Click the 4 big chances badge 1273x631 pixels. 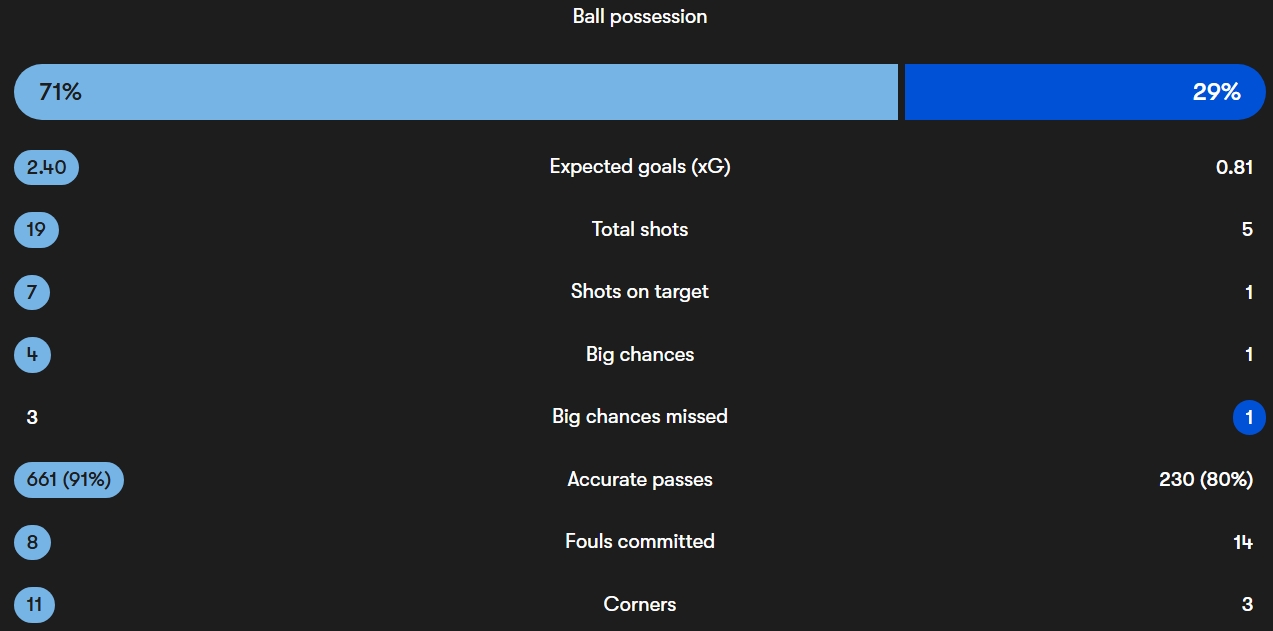(32, 355)
